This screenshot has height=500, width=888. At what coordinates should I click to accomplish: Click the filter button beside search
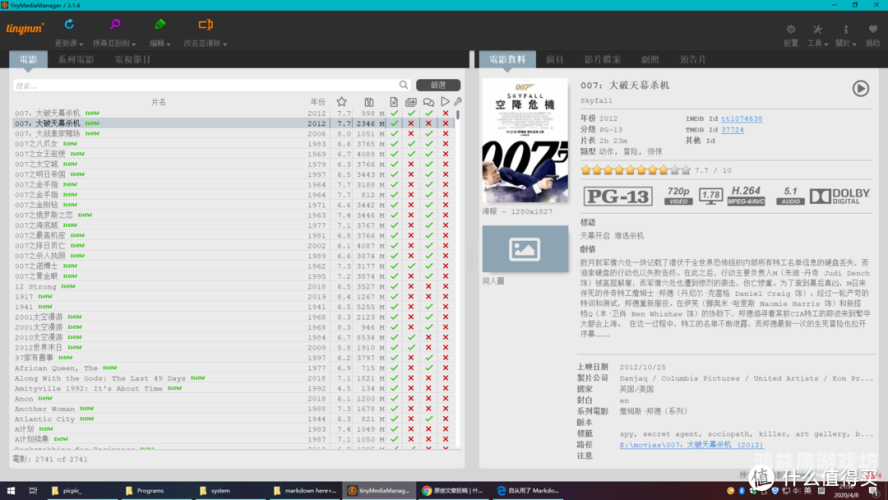pos(438,85)
